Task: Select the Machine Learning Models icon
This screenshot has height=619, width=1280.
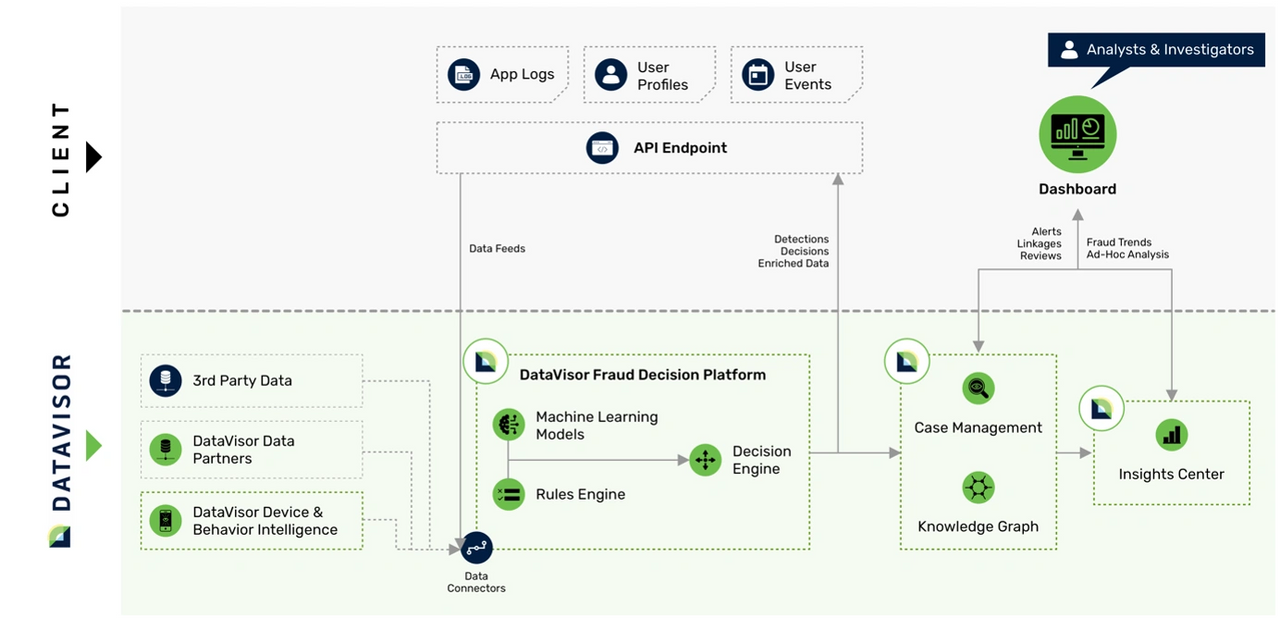Action: click(508, 425)
